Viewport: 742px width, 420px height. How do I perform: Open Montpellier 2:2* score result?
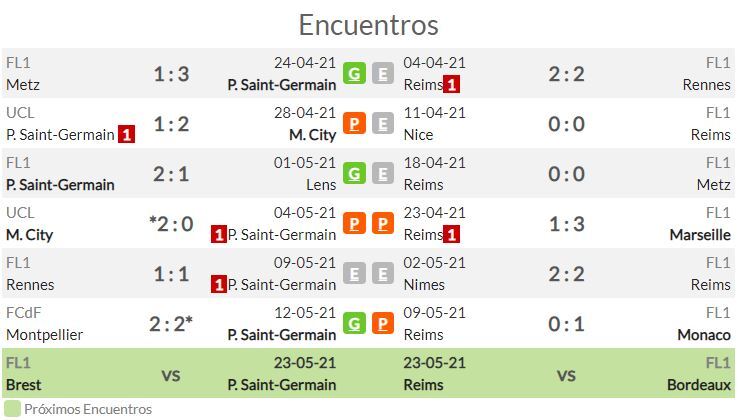(x=171, y=324)
